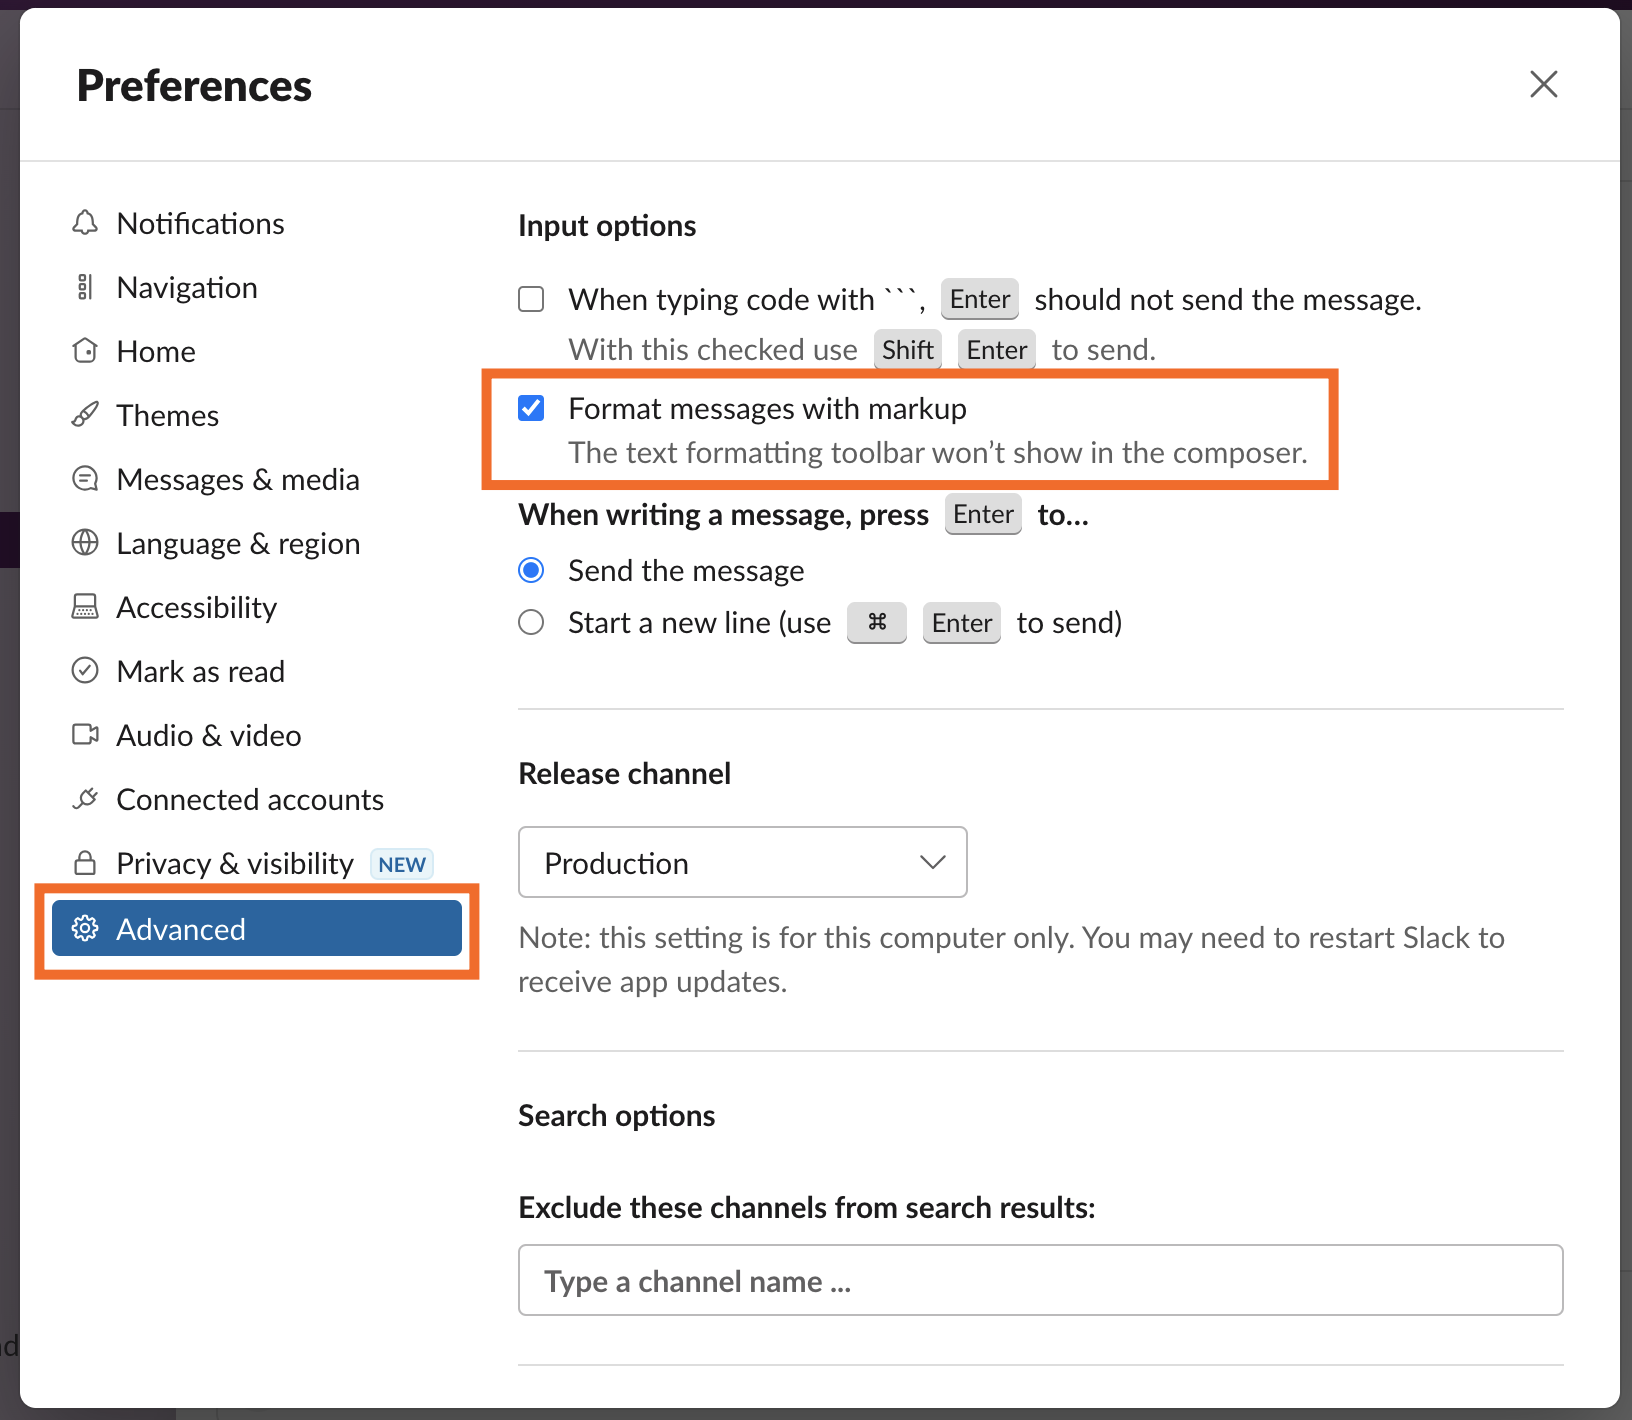Image resolution: width=1632 pixels, height=1420 pixels.
Task: Click the Privacy & visibility lock icon
Action: [85, 863]
